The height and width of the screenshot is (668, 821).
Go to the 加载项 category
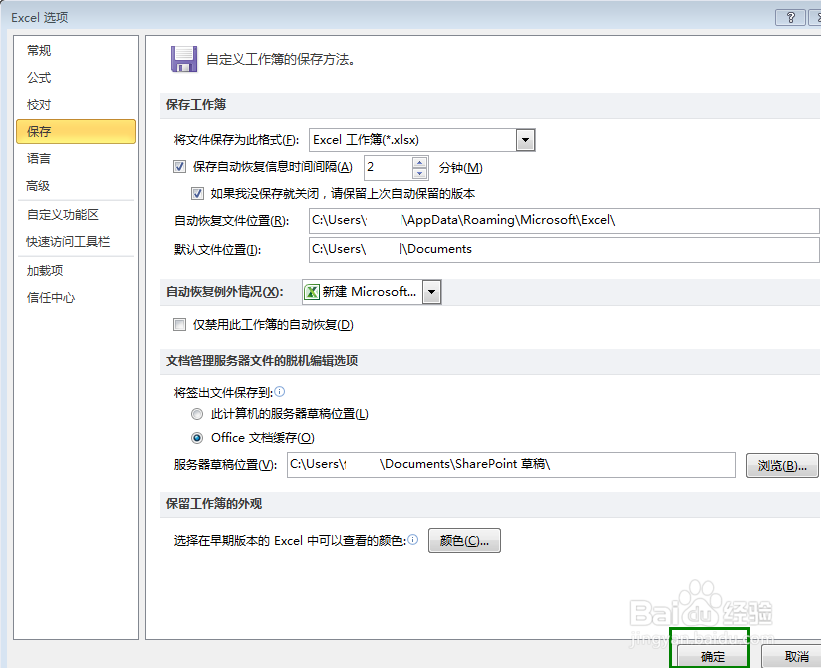(x=45, y=271)
